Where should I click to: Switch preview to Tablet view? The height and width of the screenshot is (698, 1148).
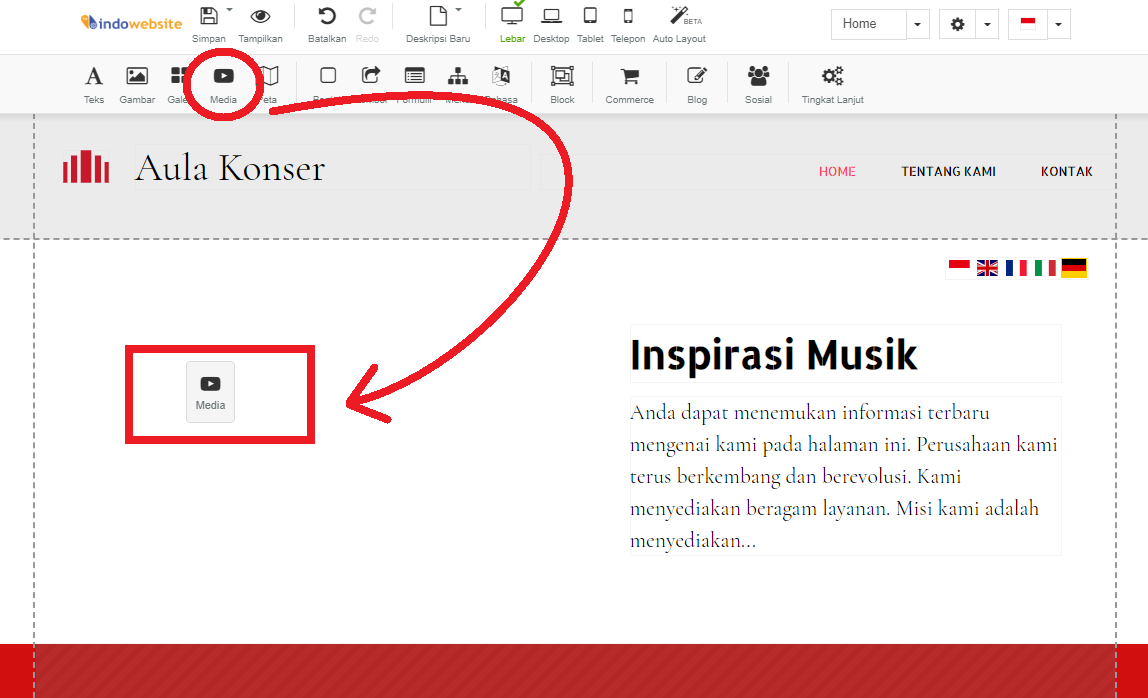click(x=589, y=24)
